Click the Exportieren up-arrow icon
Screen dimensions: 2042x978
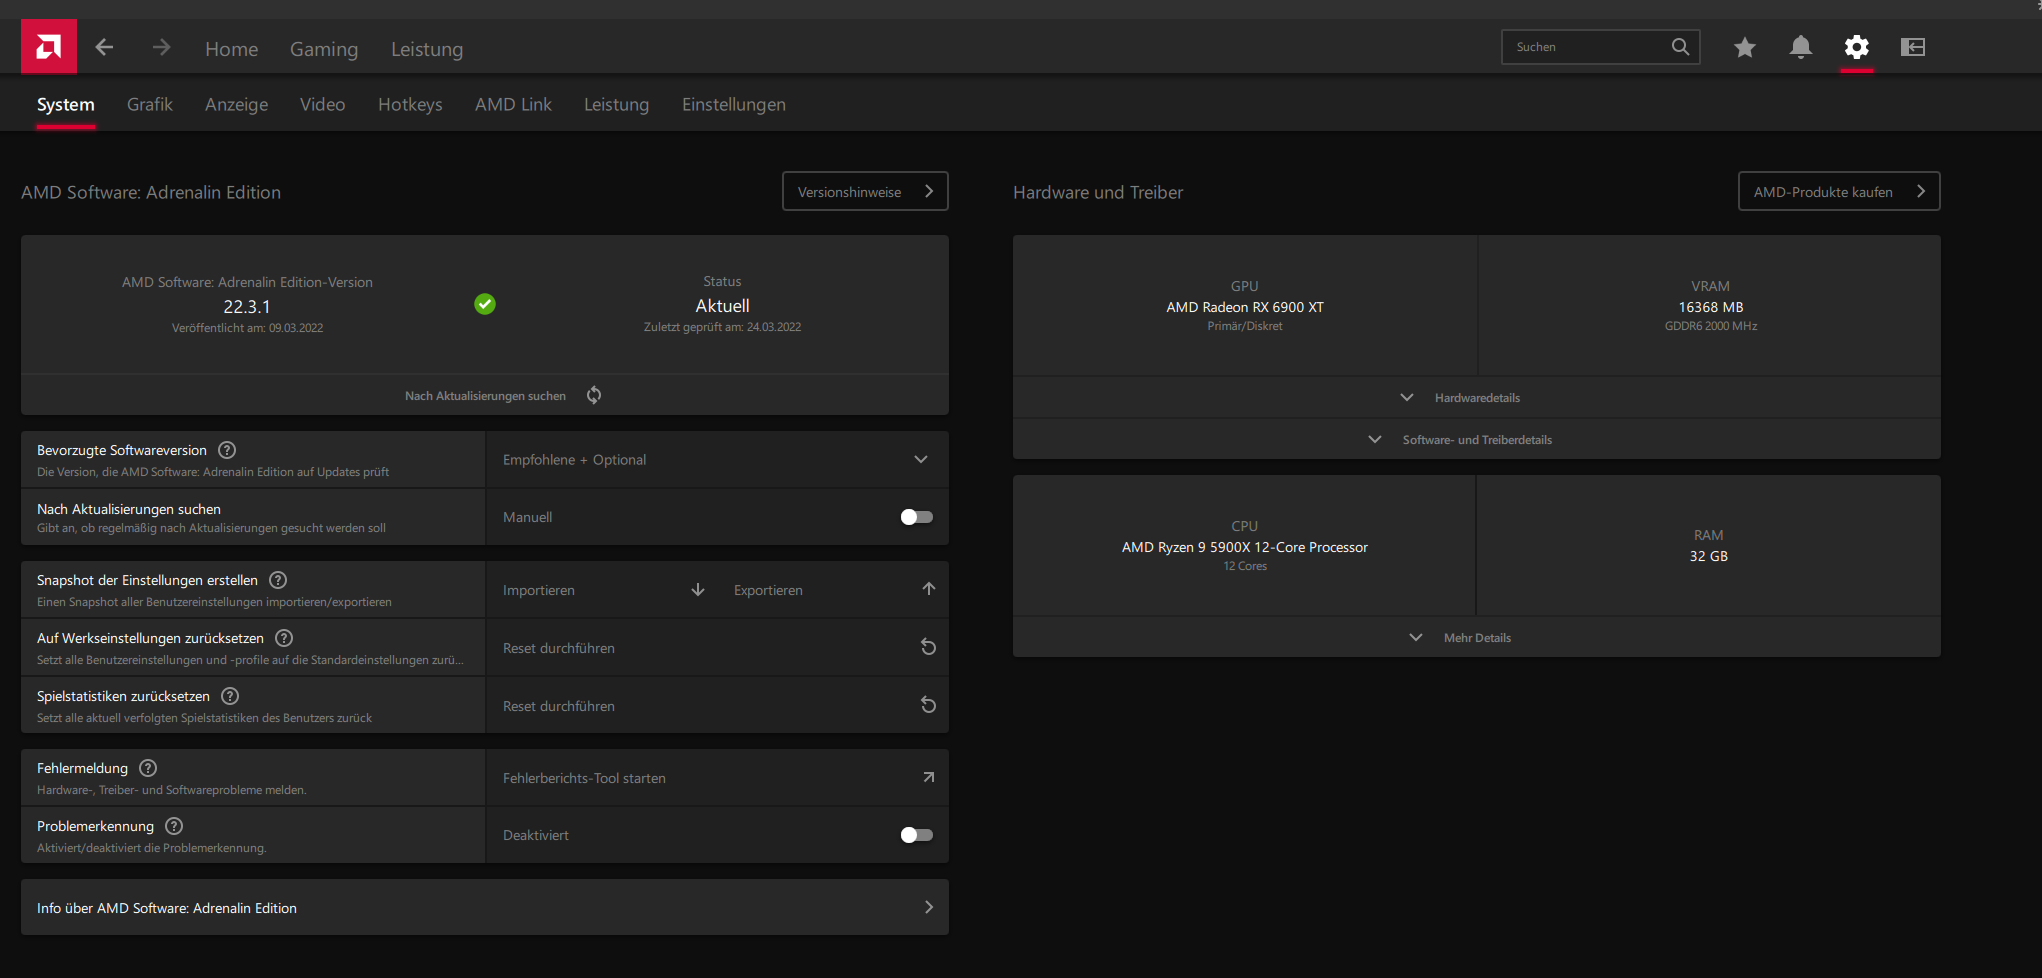pos(929,589)
